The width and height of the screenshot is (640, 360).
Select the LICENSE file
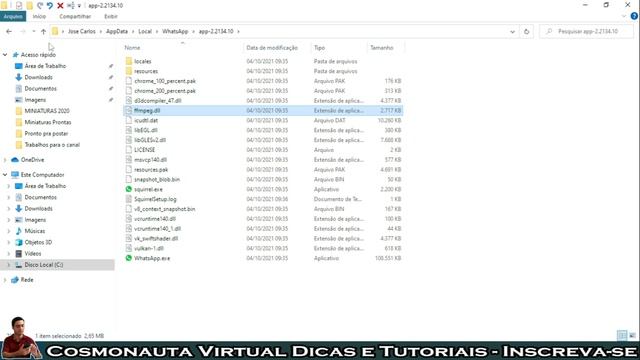pos(144,150)
